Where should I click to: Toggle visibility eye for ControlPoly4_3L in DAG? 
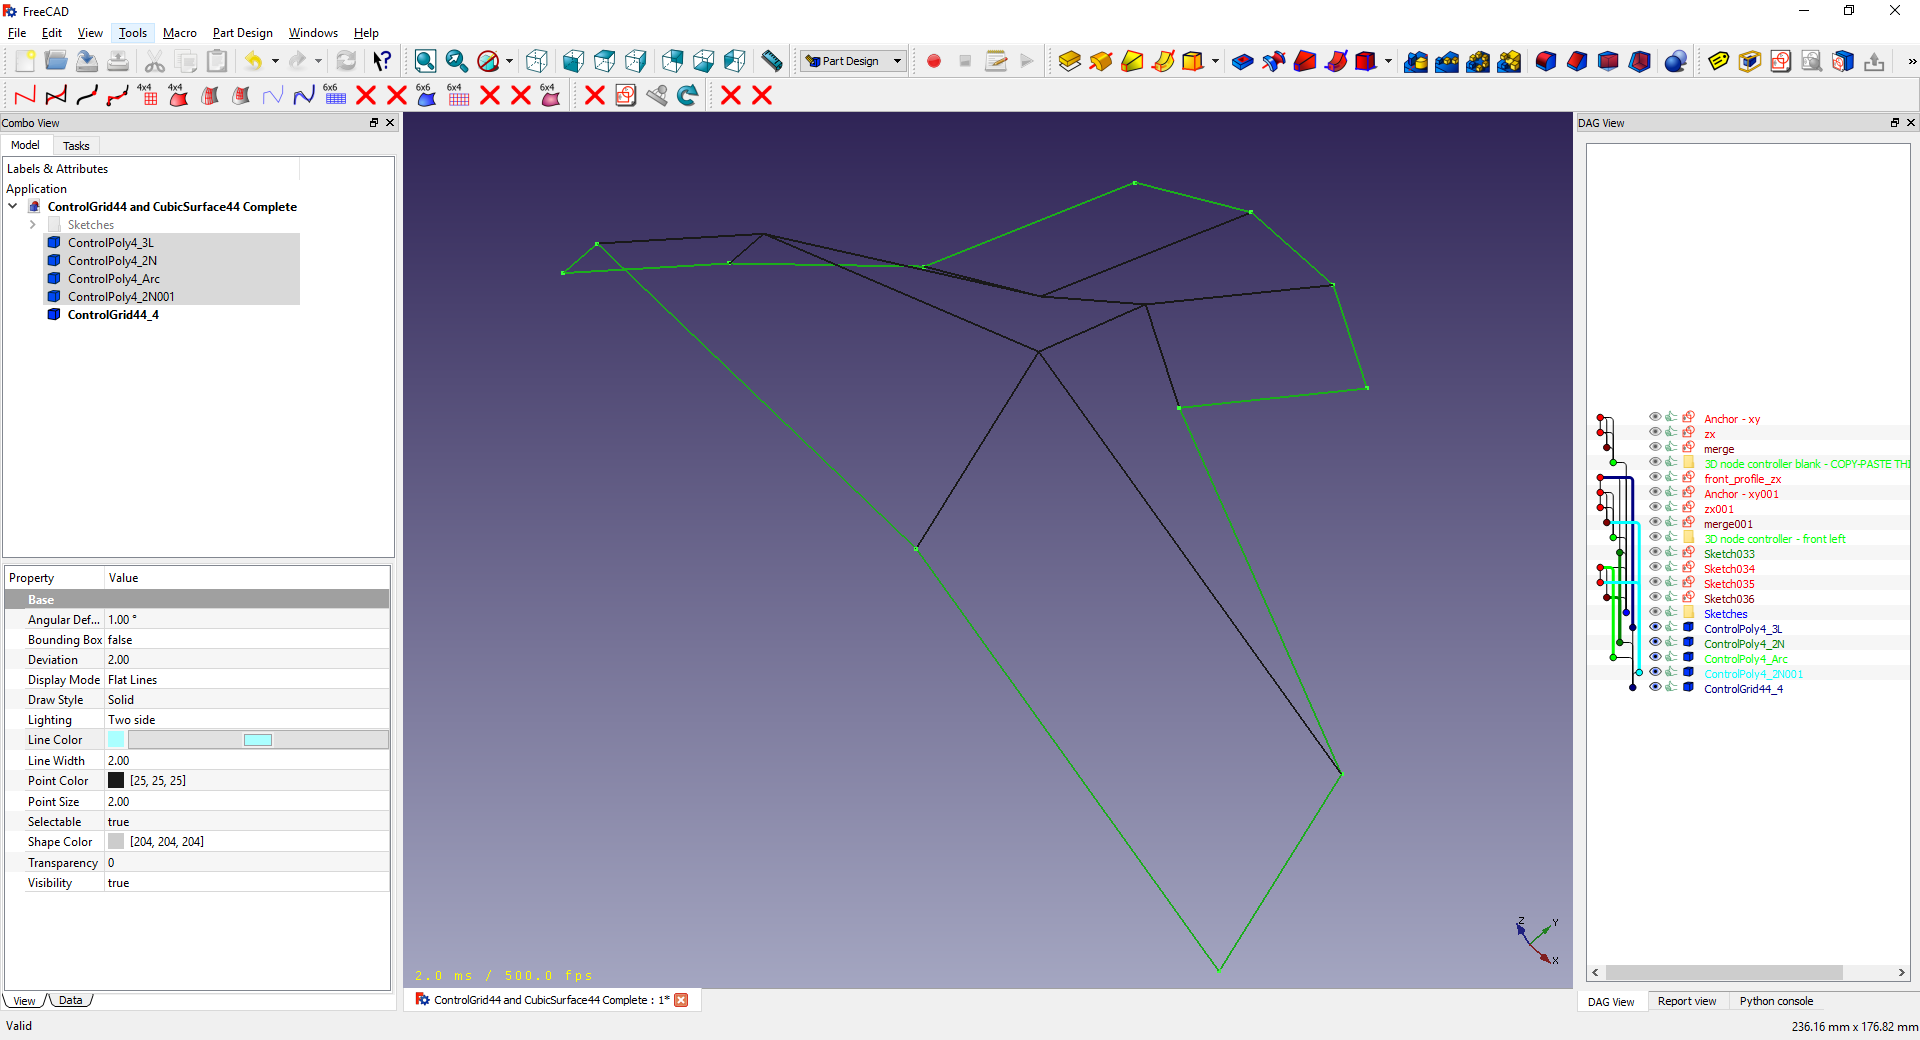point(1655,628)
